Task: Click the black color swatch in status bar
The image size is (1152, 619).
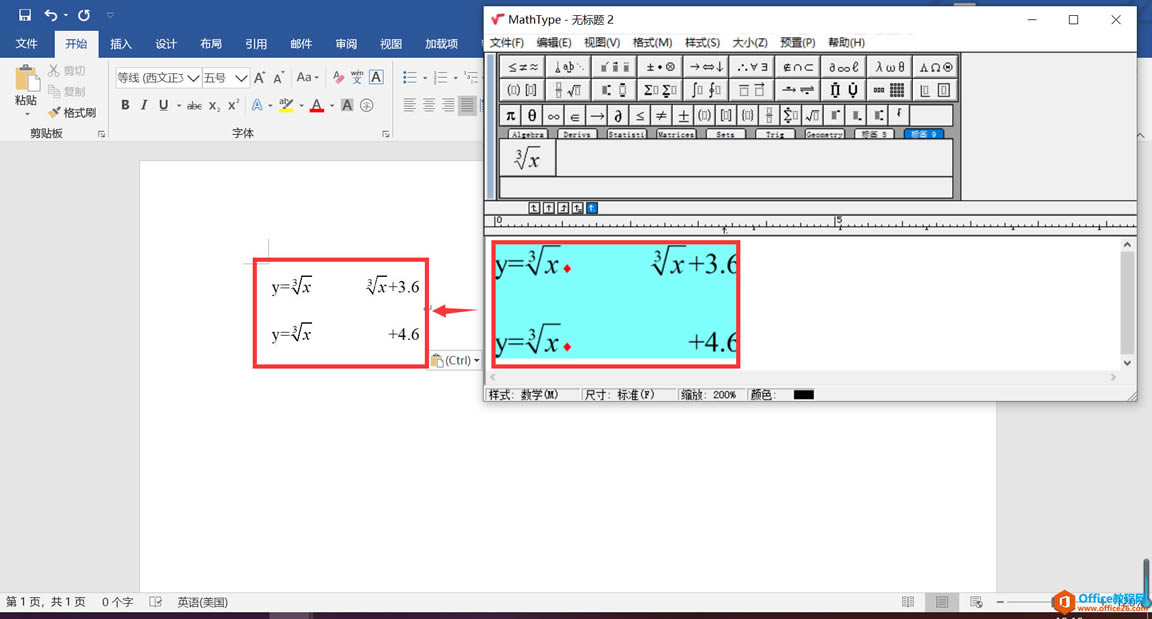Action: pos(803,395)
